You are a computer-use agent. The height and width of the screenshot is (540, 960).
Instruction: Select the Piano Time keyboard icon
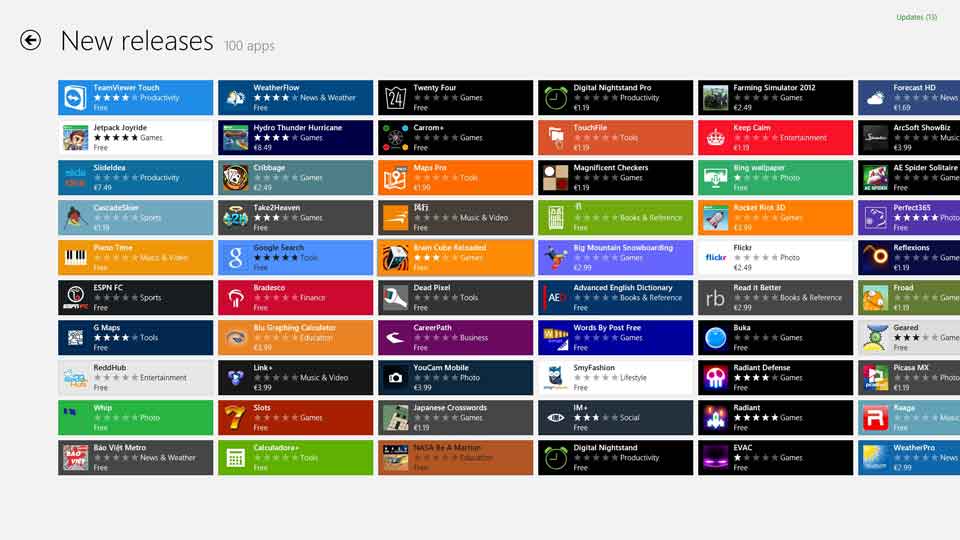75,258
